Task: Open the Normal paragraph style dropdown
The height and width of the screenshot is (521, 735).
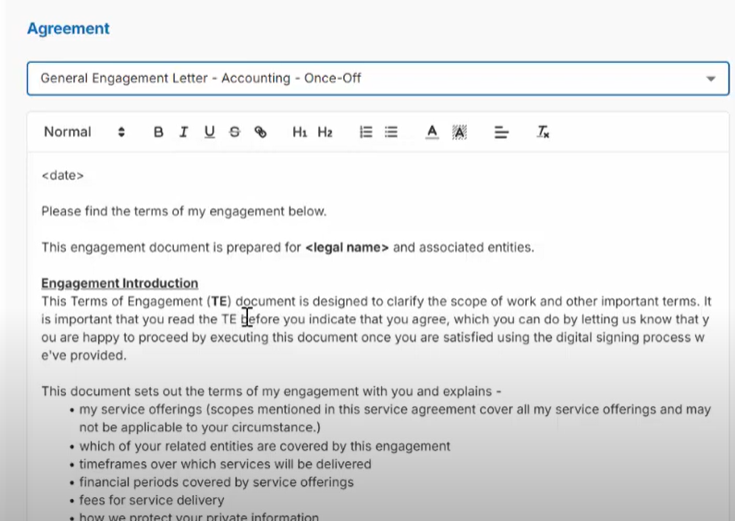Action: coord(84,132)
